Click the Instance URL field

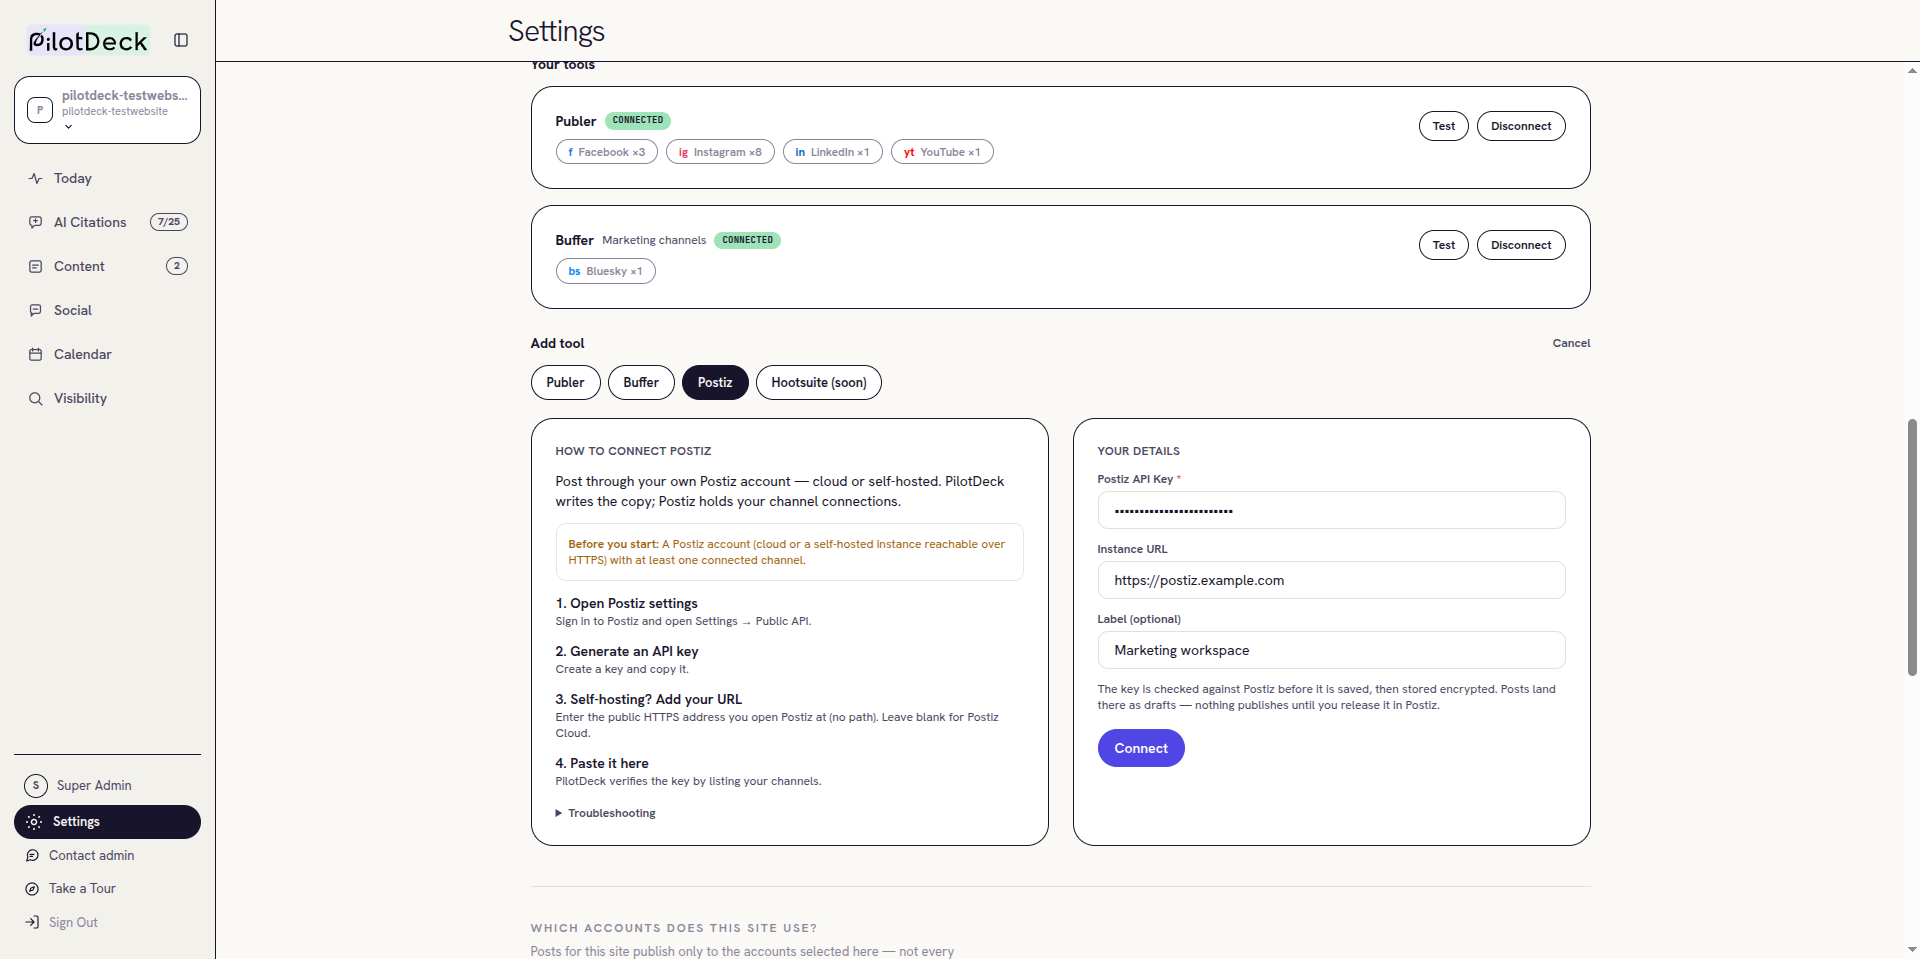click(1331, 580)
